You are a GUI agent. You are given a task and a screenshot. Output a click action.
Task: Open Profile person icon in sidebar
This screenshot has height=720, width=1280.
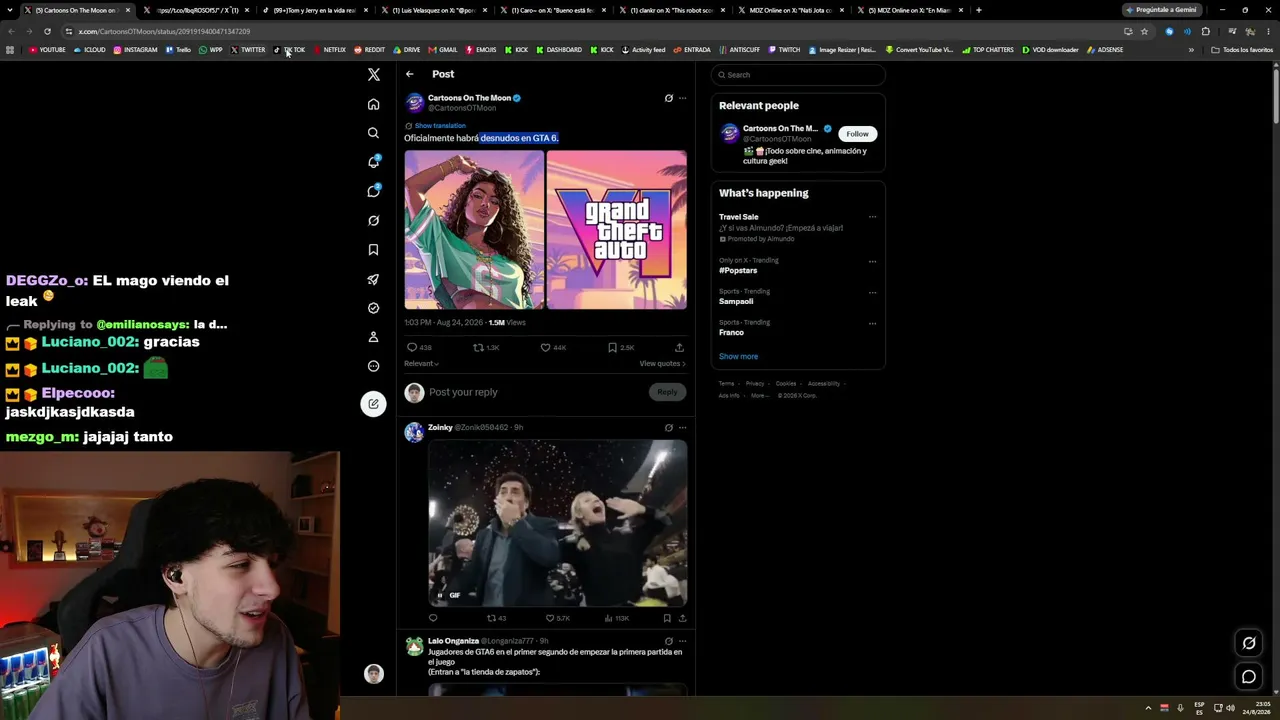[x=373, y=337]
